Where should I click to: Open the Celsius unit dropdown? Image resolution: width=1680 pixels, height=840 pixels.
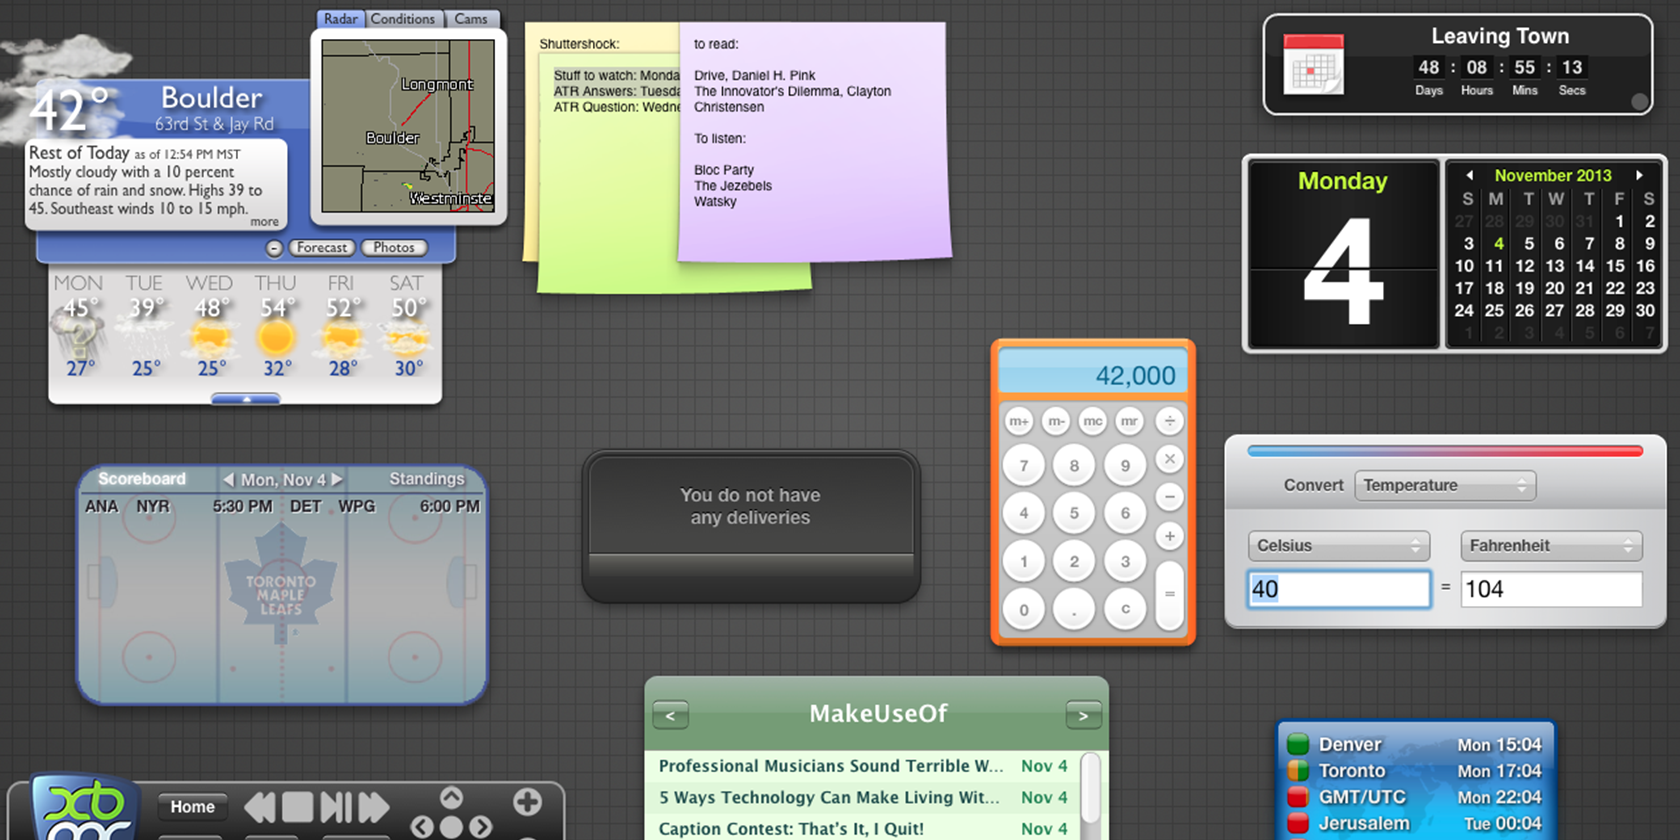[1338, 546]
